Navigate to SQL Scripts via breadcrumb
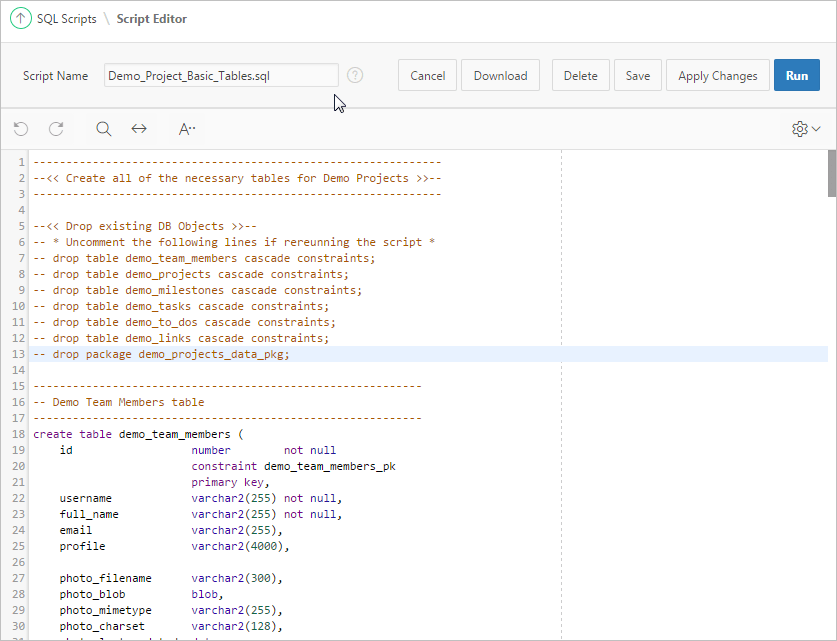Viewport: 837px width, 641px height. coord(70,18)
